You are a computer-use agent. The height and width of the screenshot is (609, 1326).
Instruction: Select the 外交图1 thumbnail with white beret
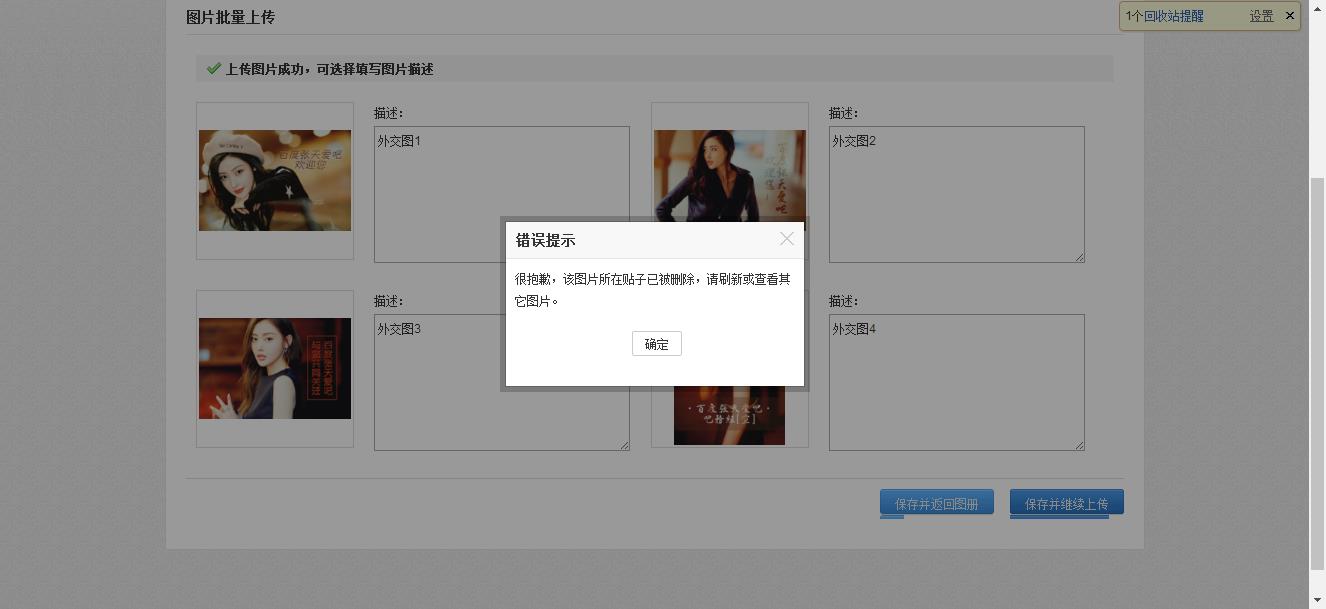(275, 180)
